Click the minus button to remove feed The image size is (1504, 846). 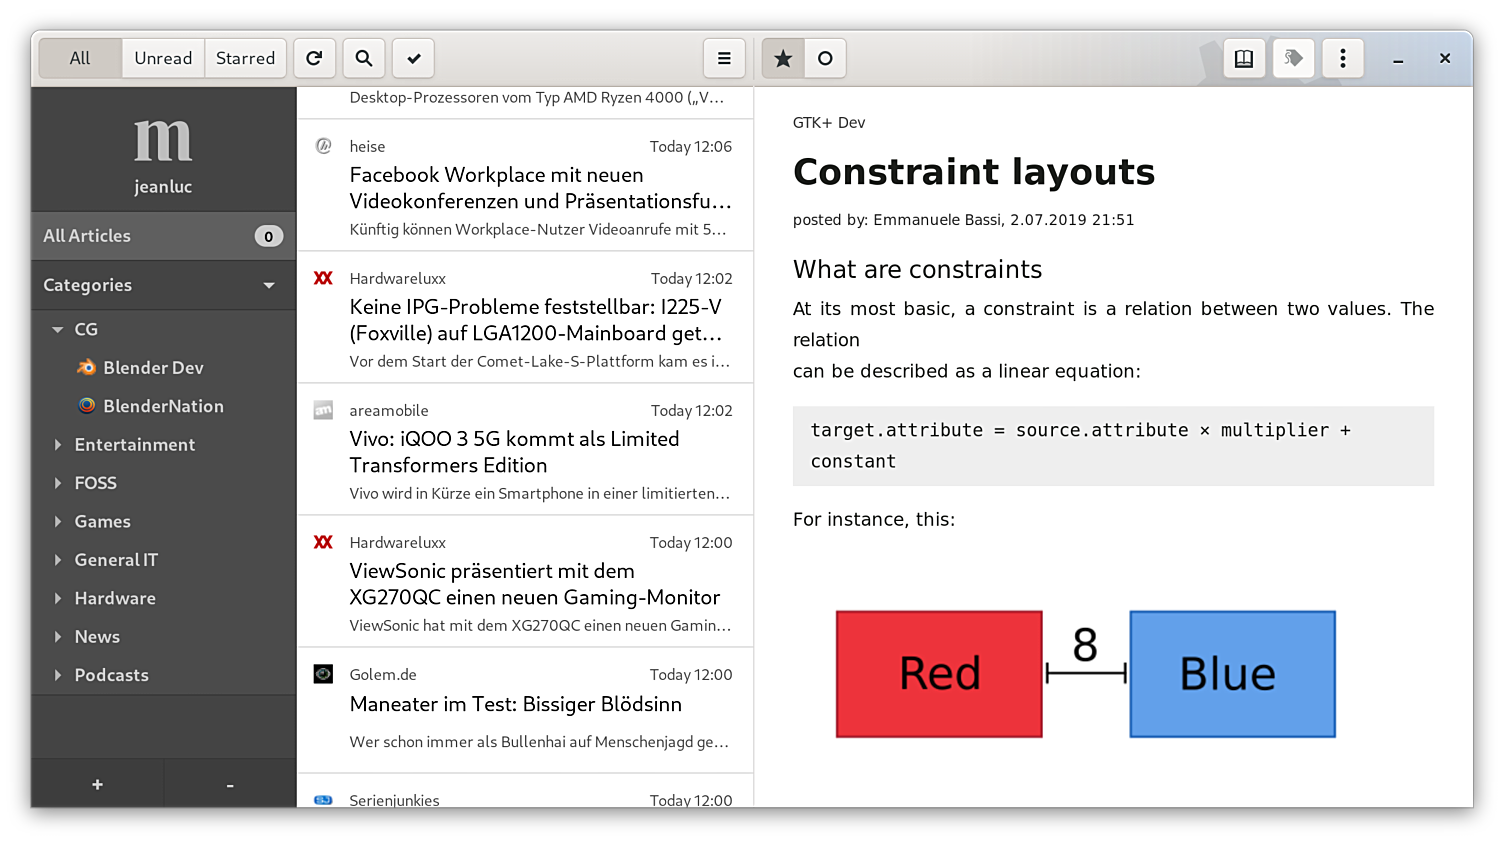point(230,785)
